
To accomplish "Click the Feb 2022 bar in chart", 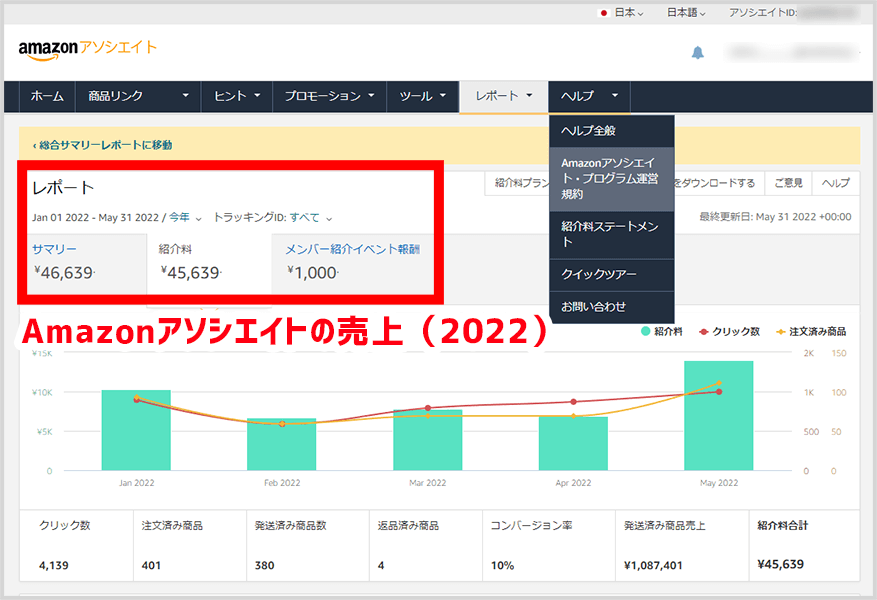I will click(x=281, y=445).
